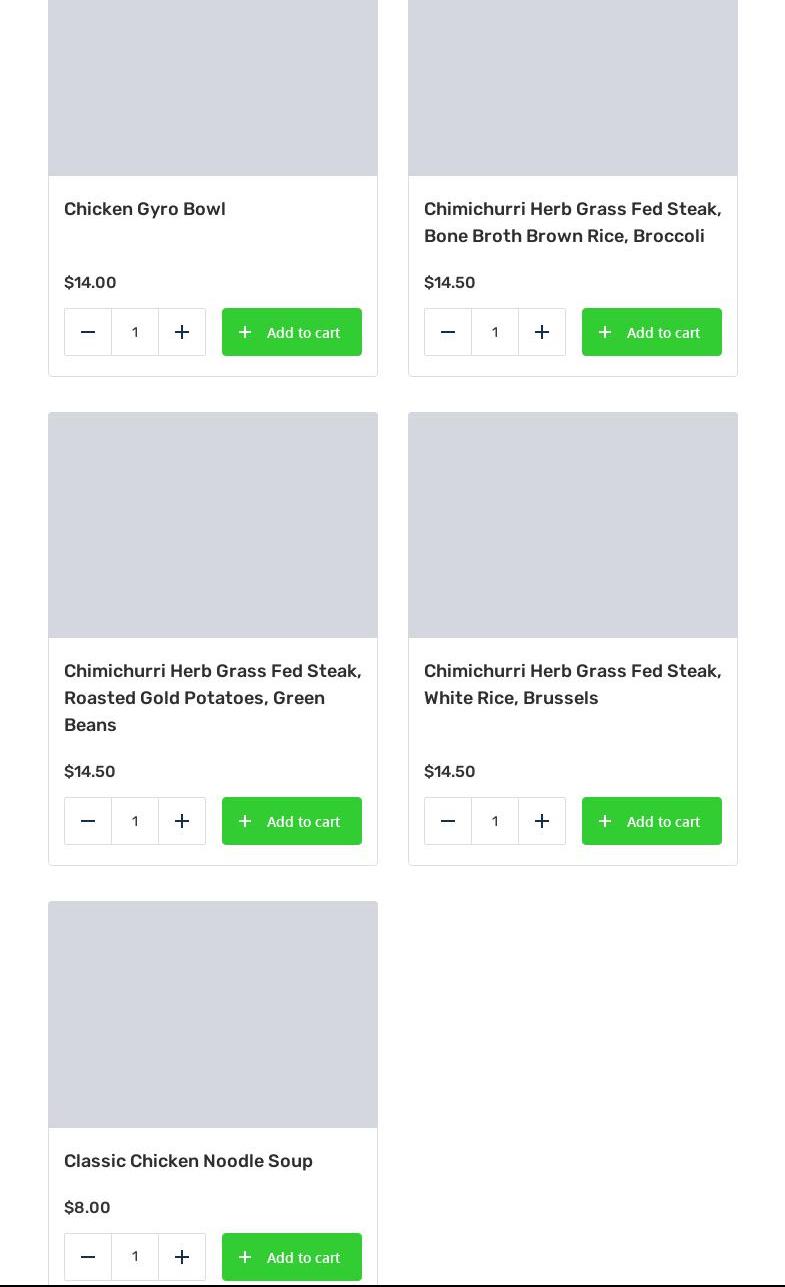Decrease Classic Chicken Noodle Soup quantity
Screen dimensions: 785x1287
tap(88, 1257)
